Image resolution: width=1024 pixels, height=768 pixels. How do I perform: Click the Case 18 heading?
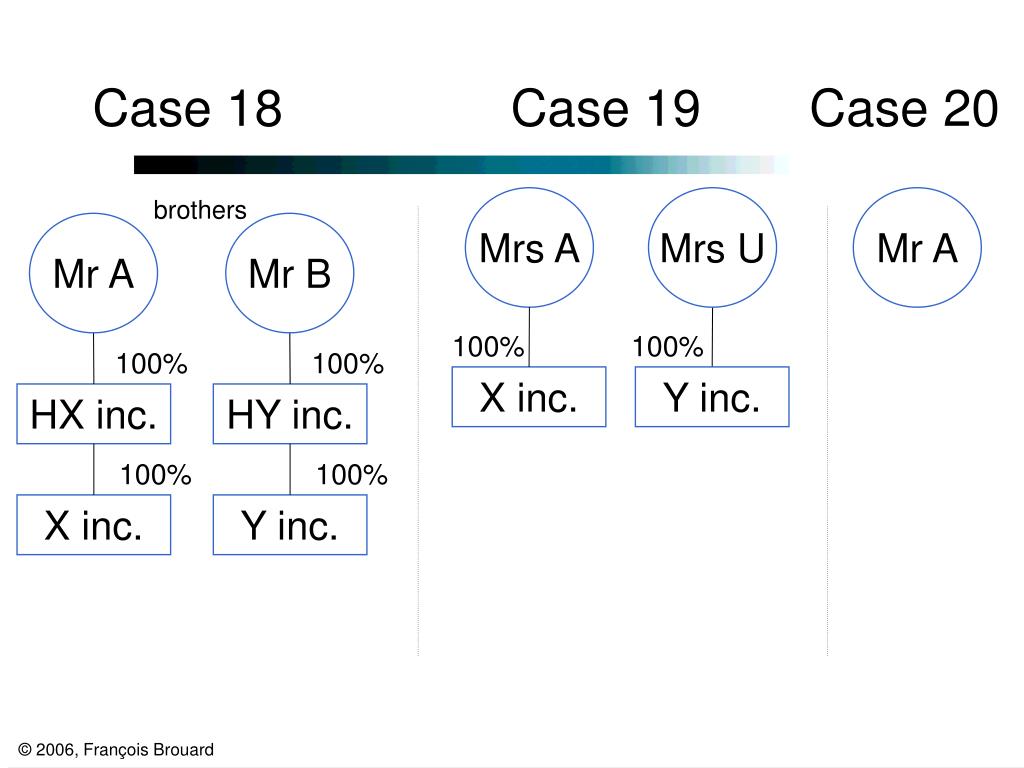pos(187,108)
